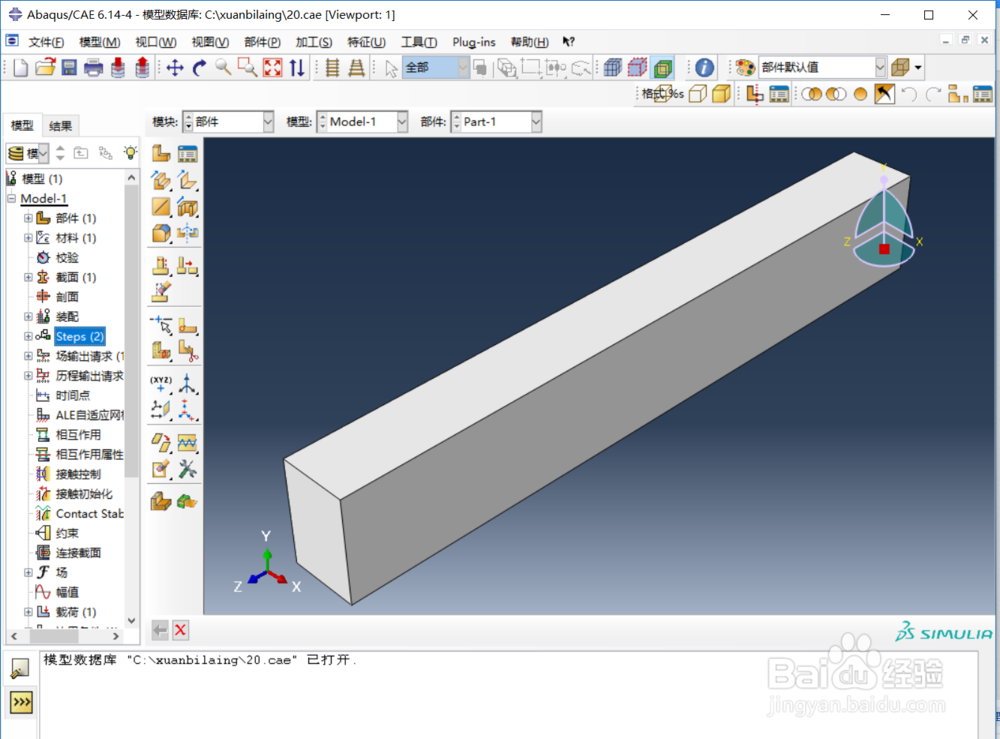Click the Create Part tool icon

(x=161, y=154)
